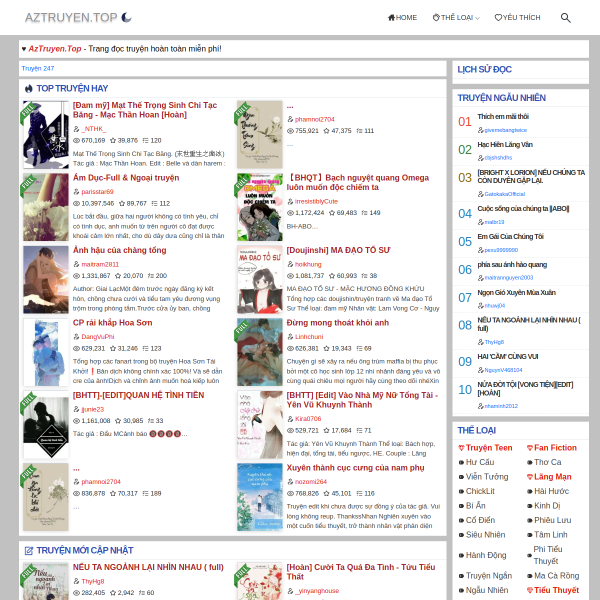Open random story 05 Em Gái Của Chúng Tôi
The width and height of the screenshot is (600, 600).
coord(510,237)
